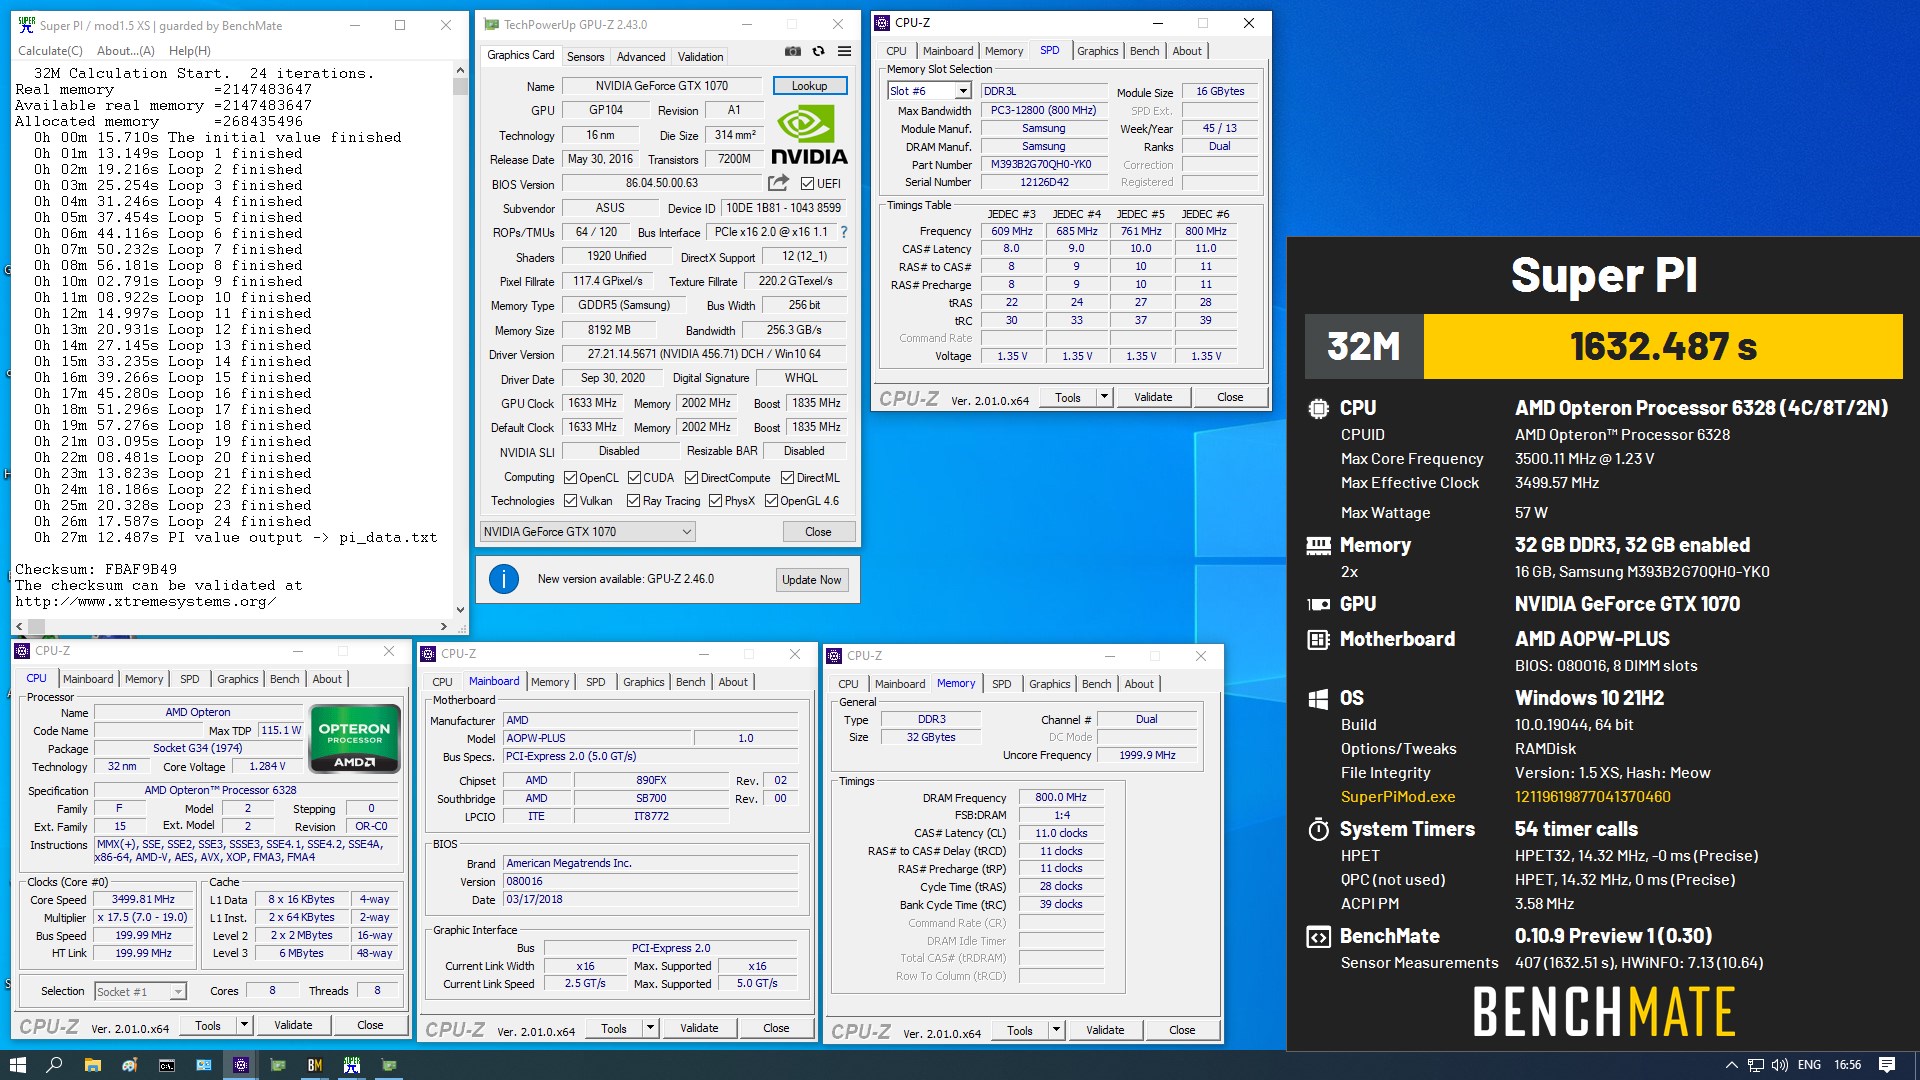Toggle the Ray Tracing checkbox

click(633, 501)
